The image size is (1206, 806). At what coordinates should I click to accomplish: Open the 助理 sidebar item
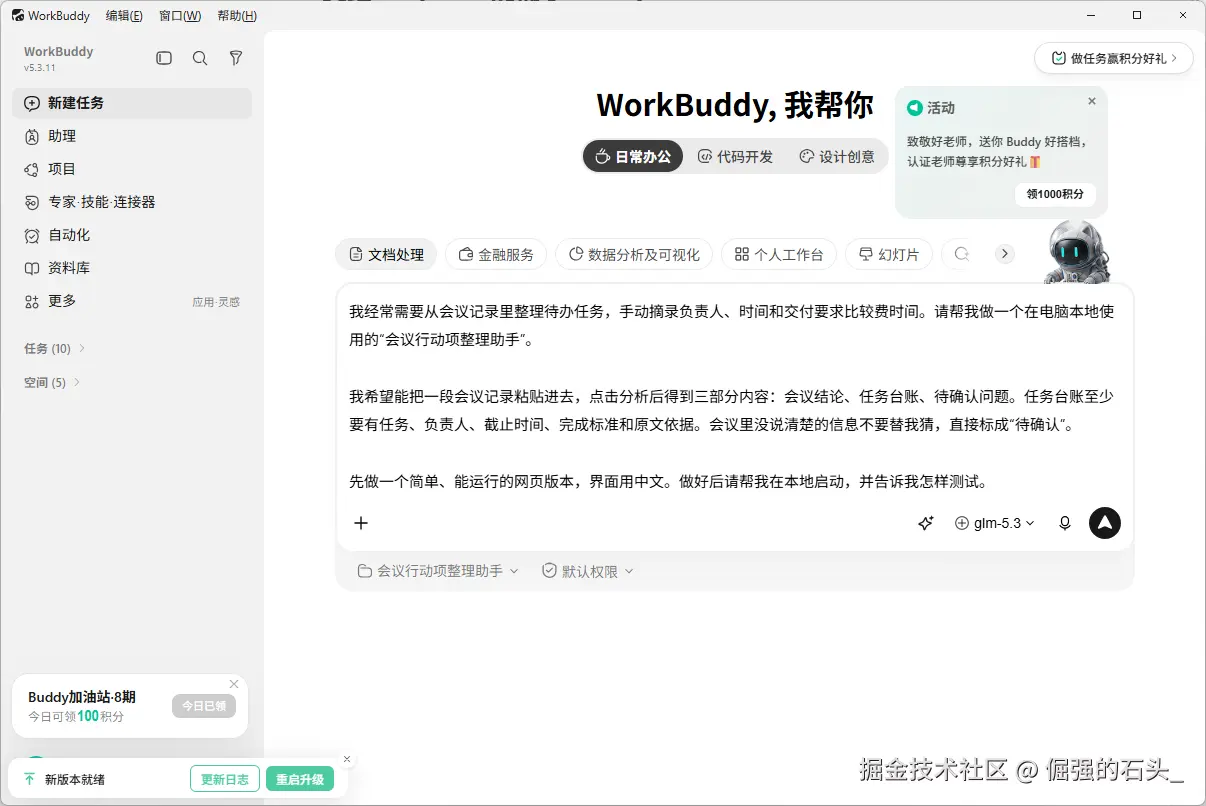pyautogui.click(x=132, y=136)
